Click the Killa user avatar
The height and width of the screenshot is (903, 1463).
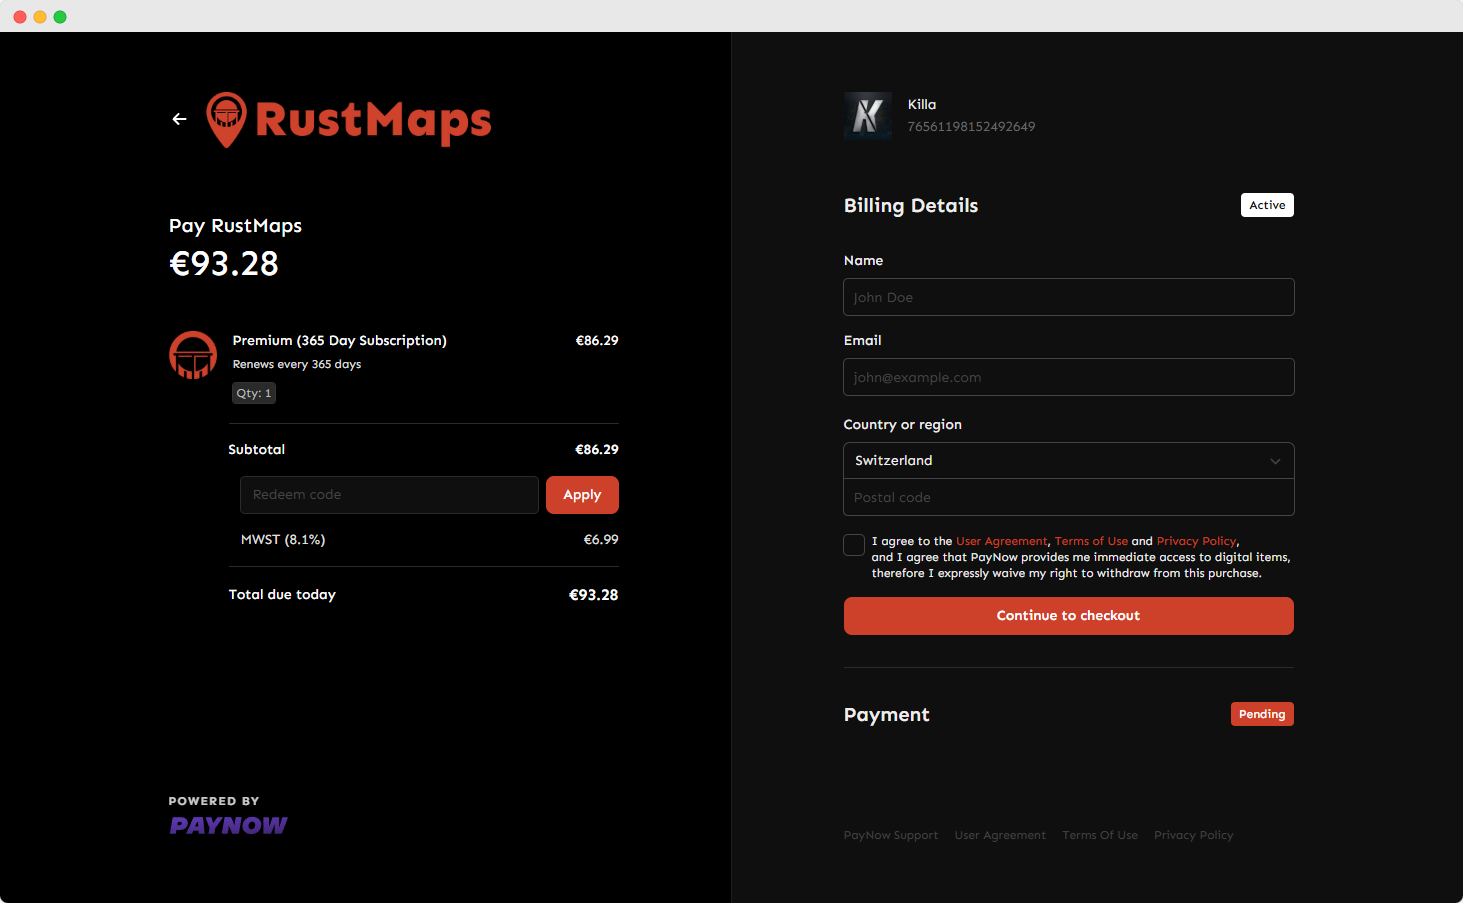(868, 116)
